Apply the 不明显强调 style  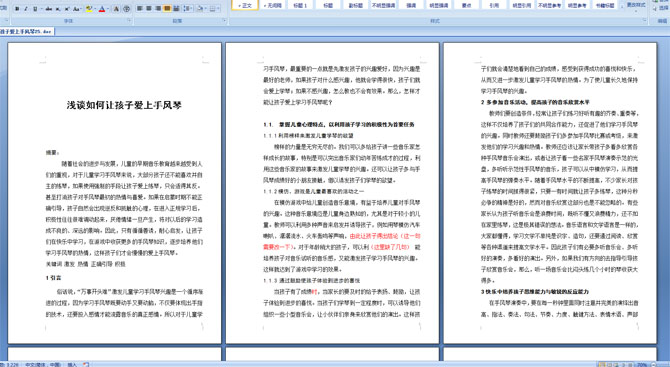click(383, 5)
